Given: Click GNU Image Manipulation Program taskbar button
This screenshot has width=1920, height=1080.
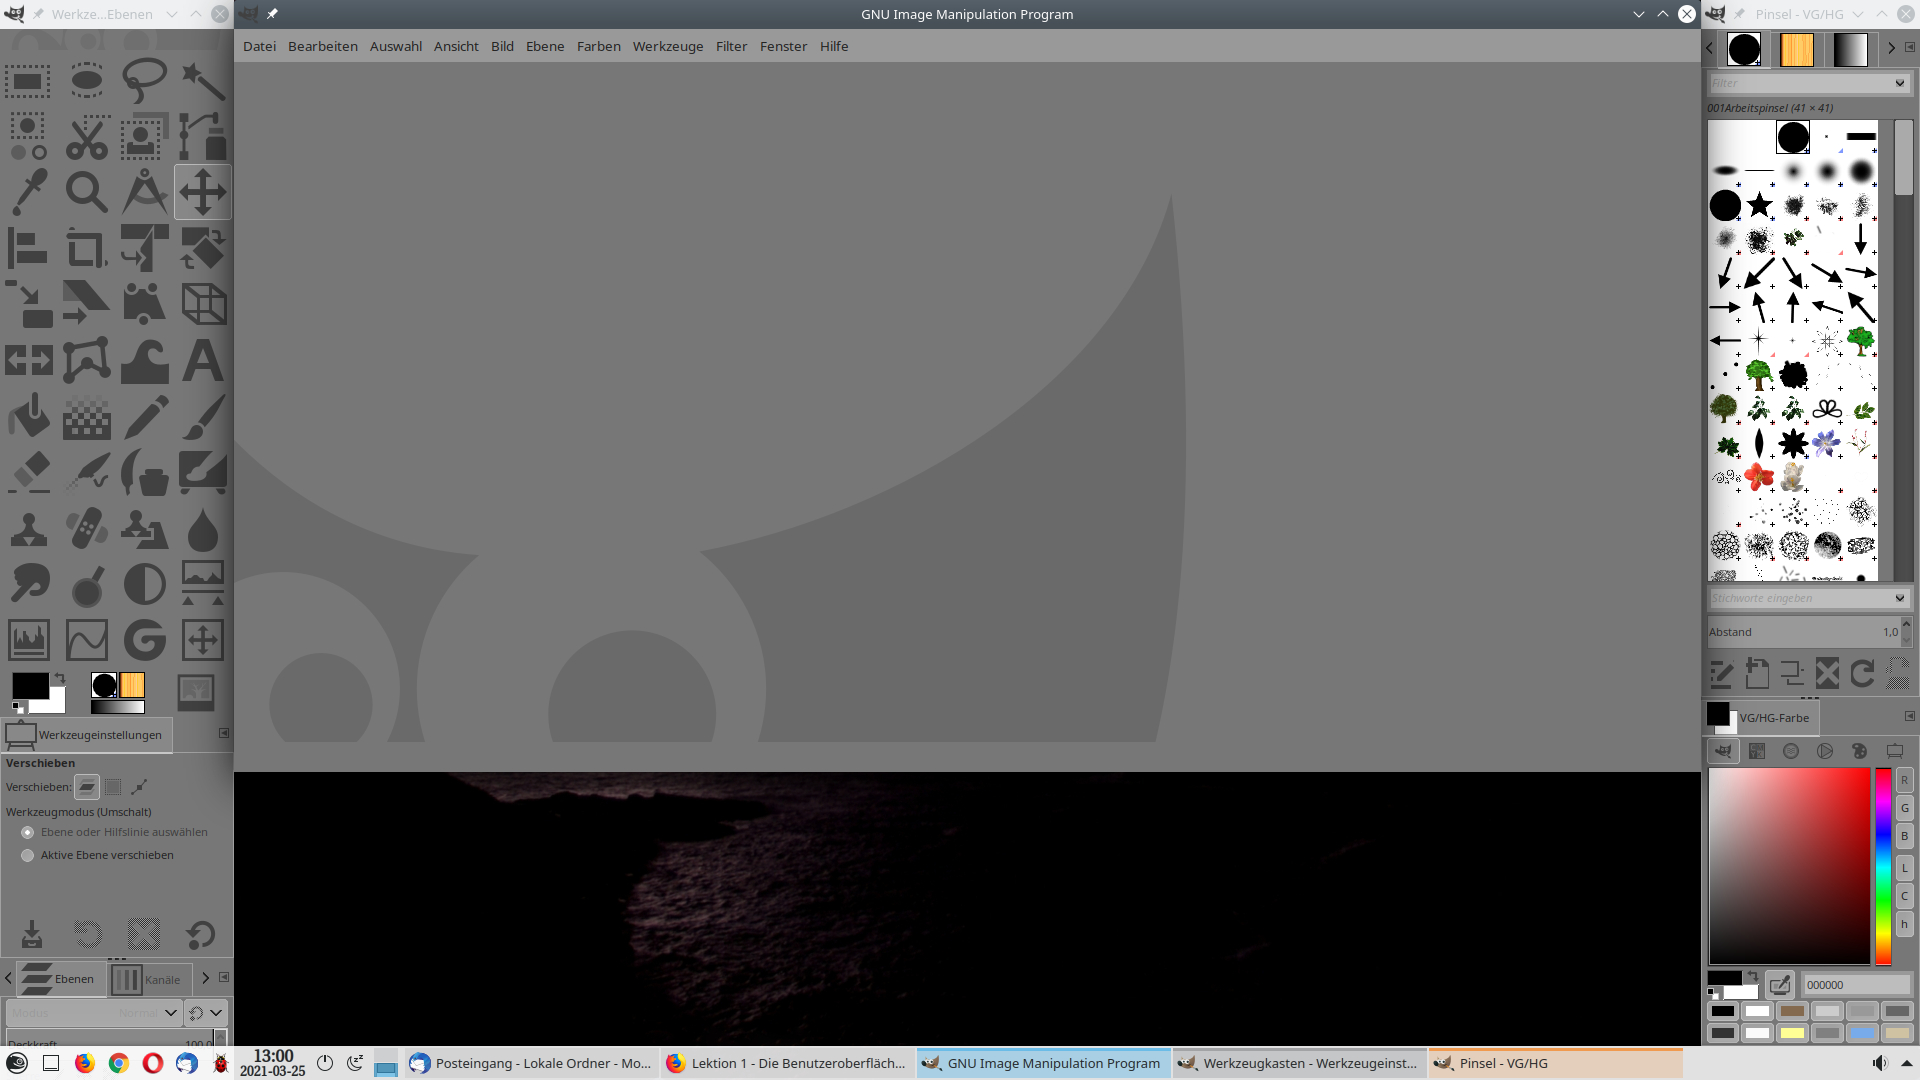Looking at the screenshot, I should 1043,1063.
